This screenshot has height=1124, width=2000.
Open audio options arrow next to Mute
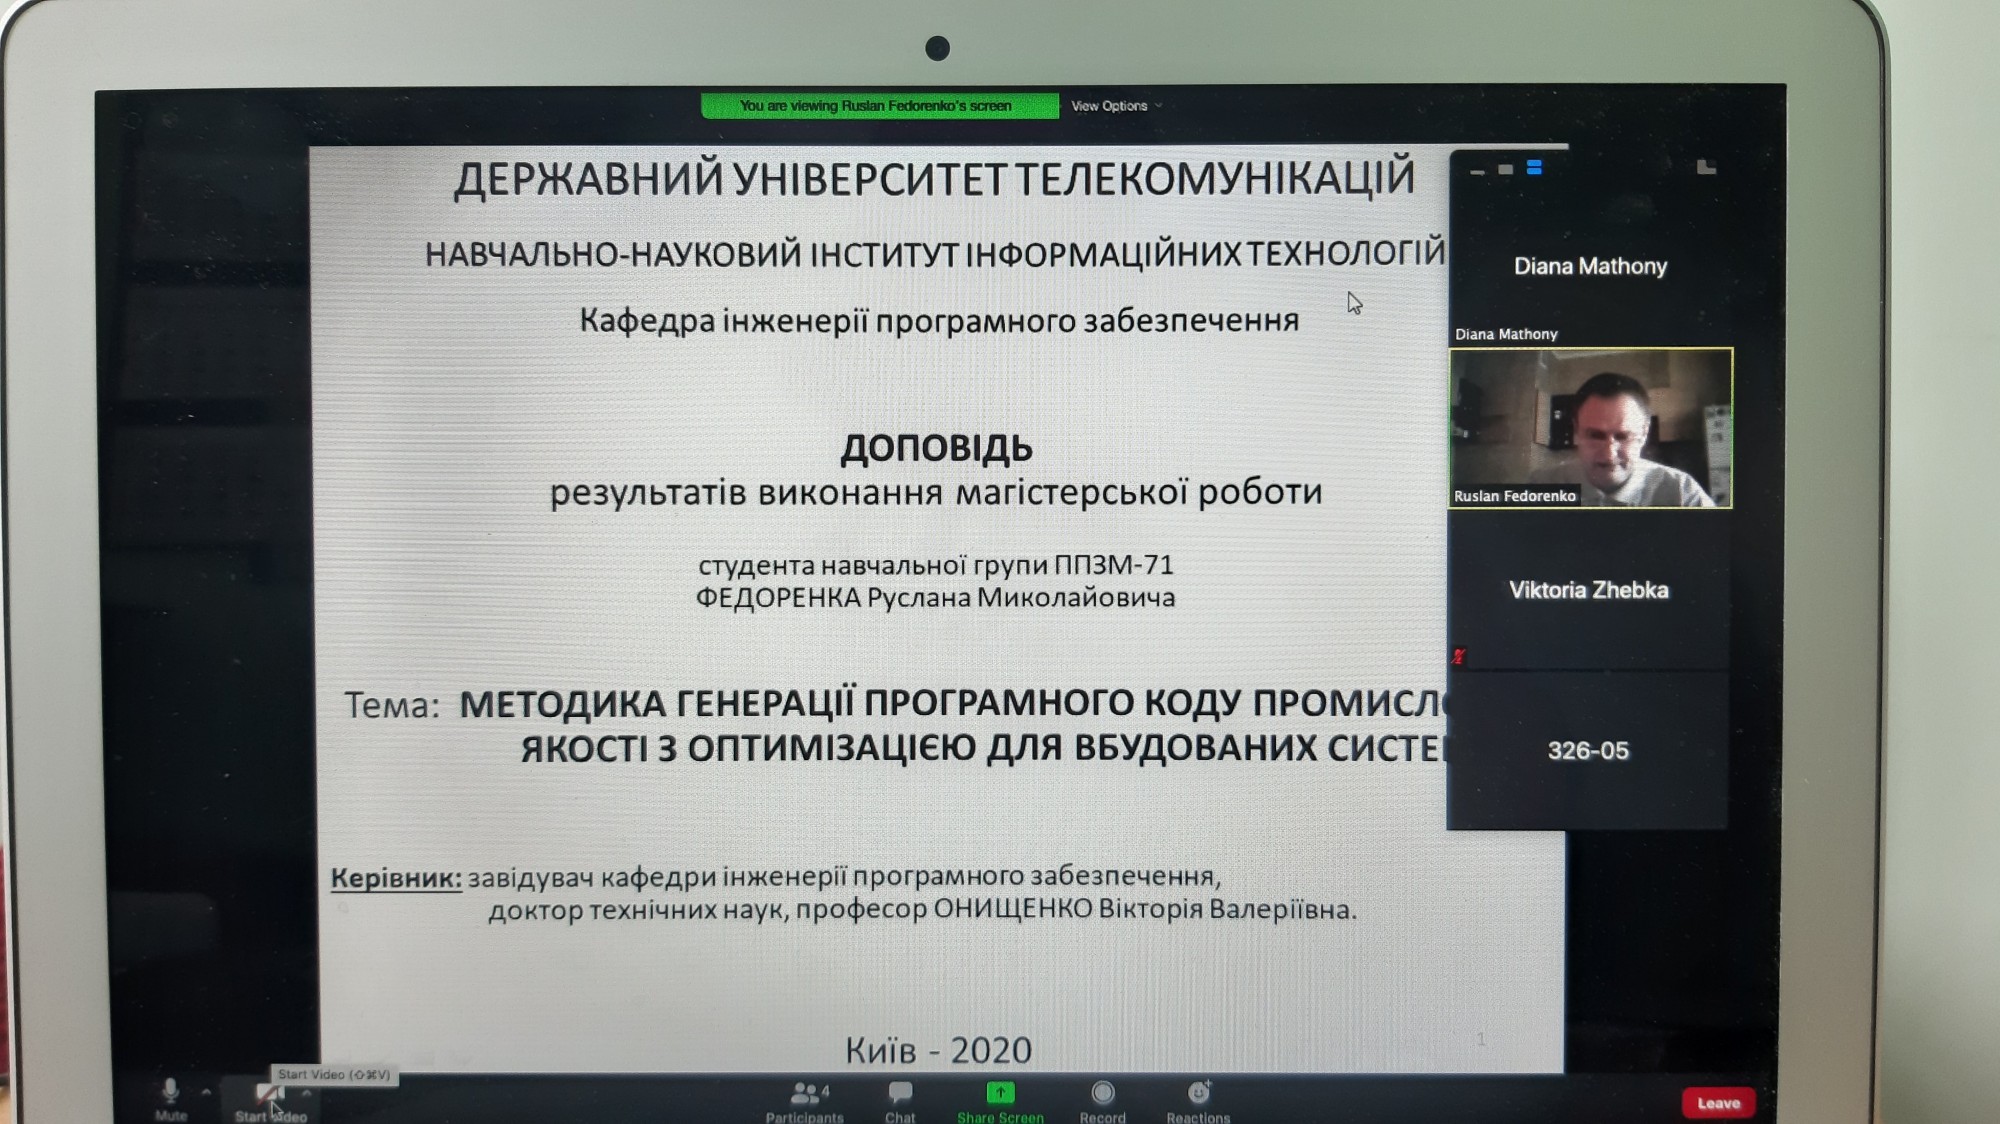(x=206, y=1092)
